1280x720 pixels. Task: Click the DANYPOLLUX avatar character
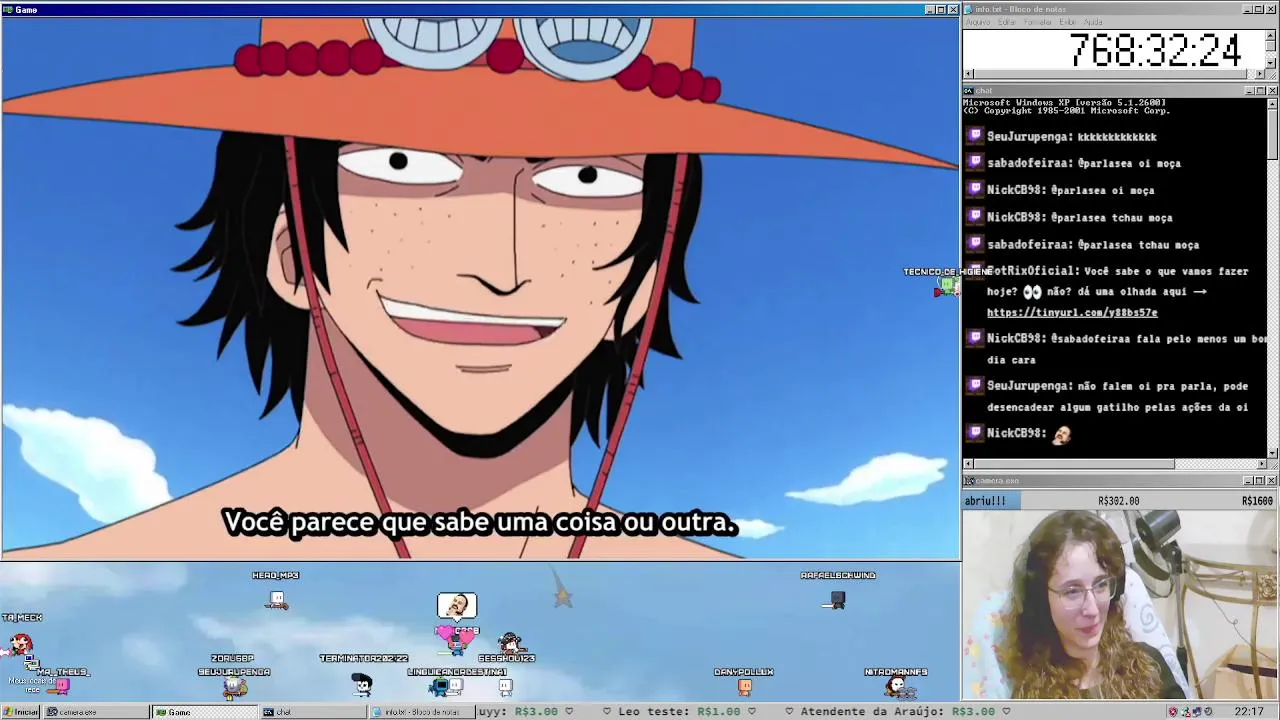click(745, 686)
